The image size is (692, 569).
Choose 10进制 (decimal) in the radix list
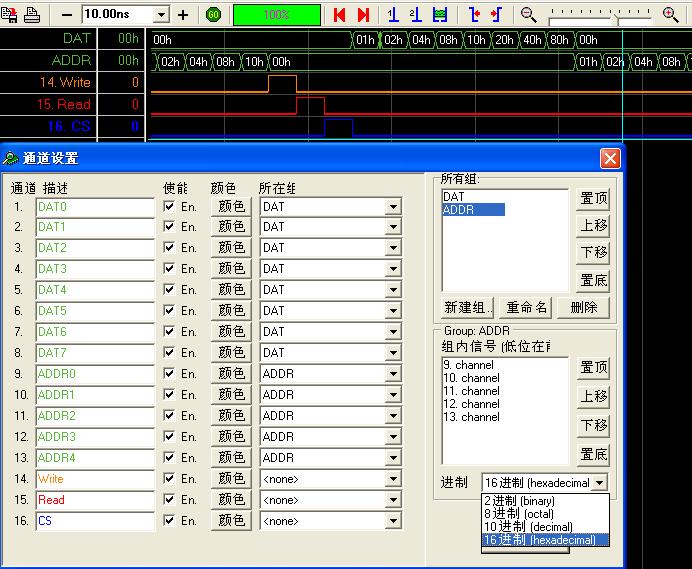(x=528, y=527)
